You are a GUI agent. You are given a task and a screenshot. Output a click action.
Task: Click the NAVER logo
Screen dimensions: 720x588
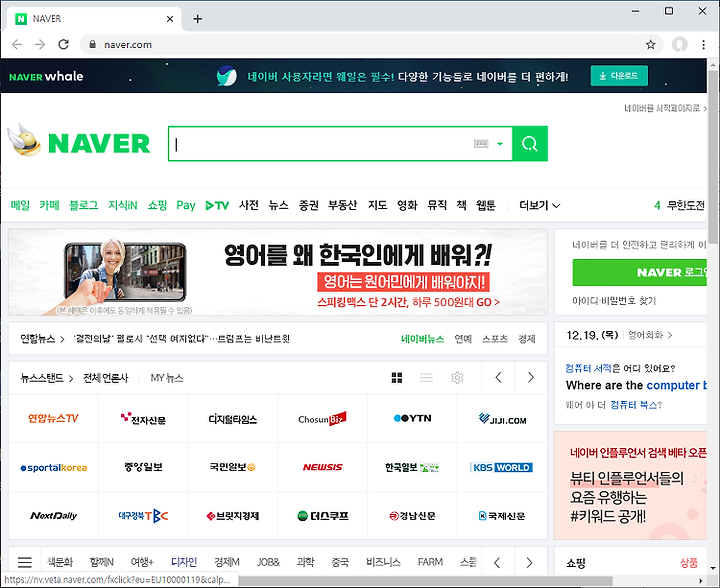(x=99, y=143)
